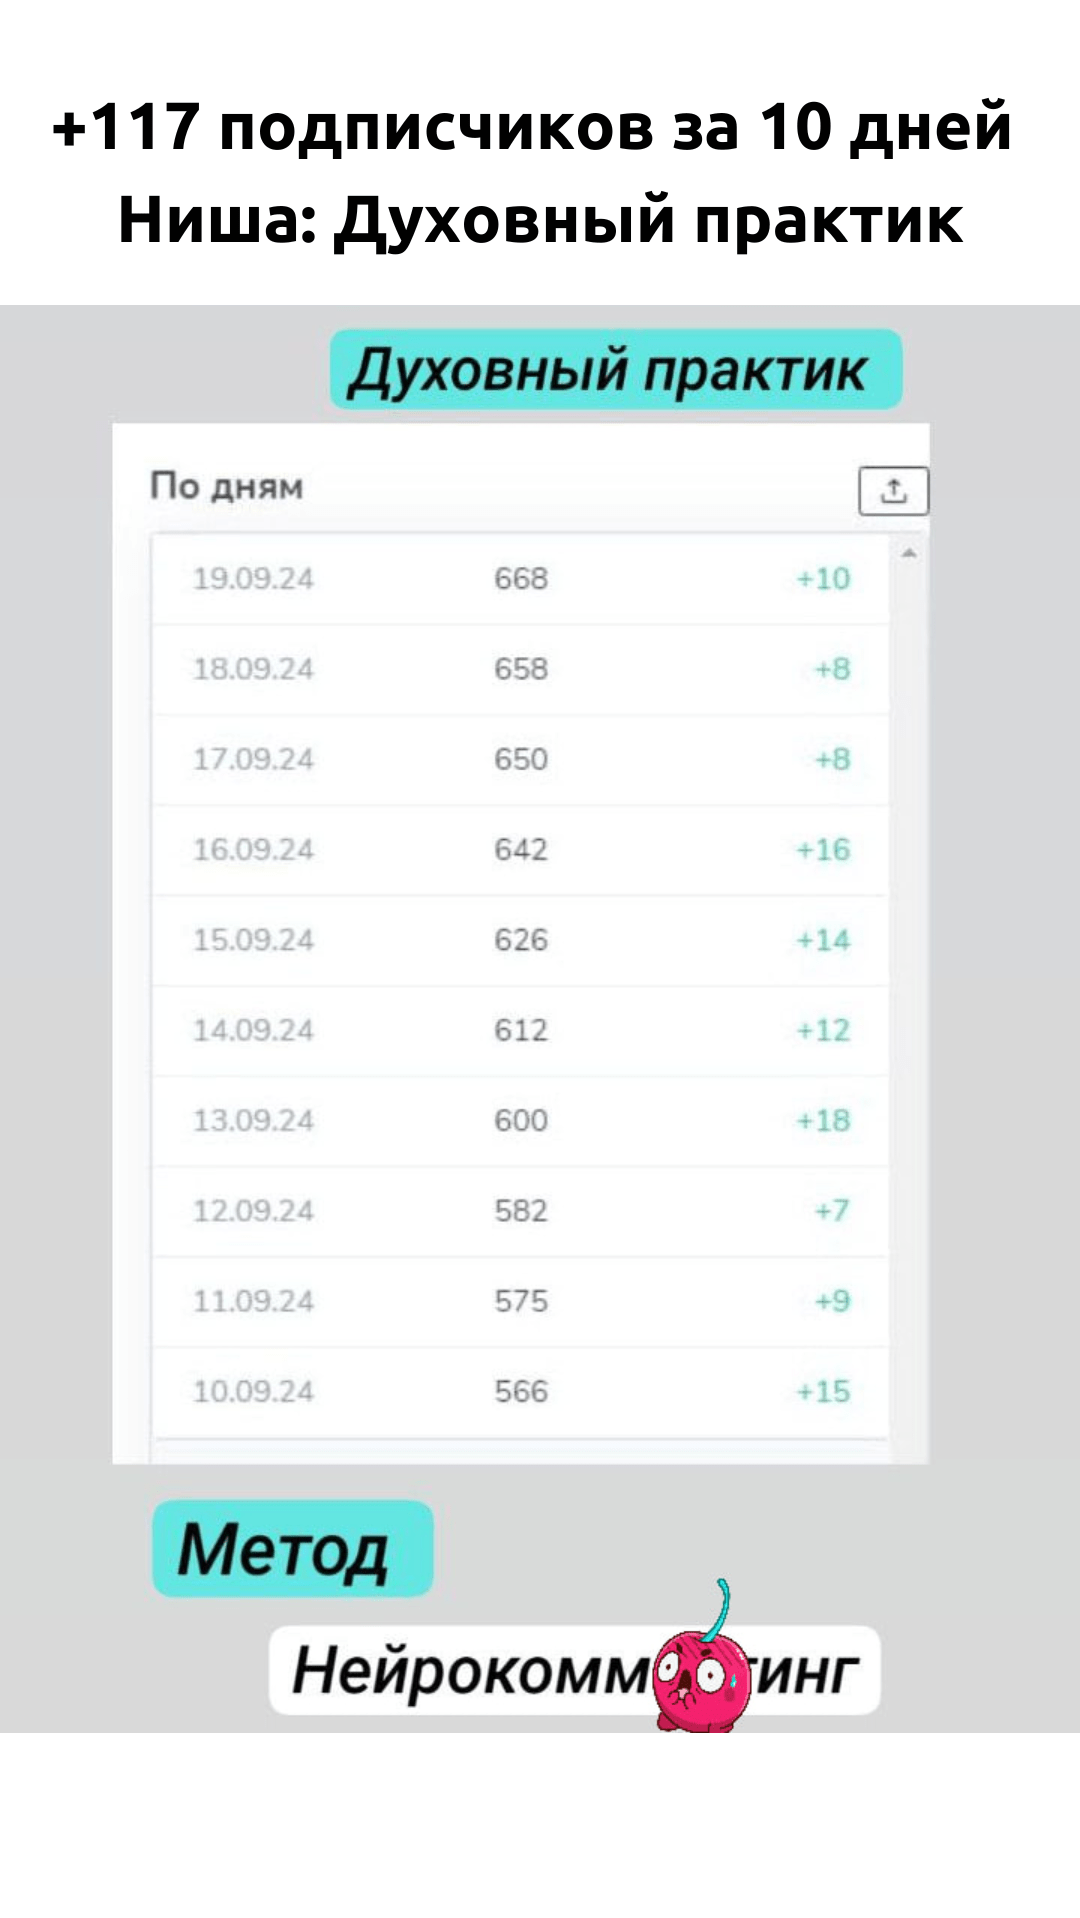Select the 19.09.24 row

click(x=520, y=579)
